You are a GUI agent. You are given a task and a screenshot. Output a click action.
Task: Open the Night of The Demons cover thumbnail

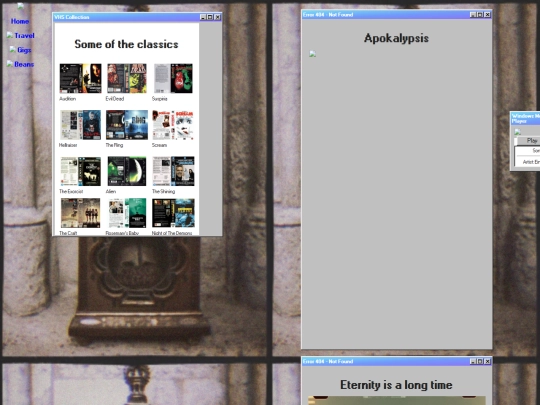pos(173,213)
